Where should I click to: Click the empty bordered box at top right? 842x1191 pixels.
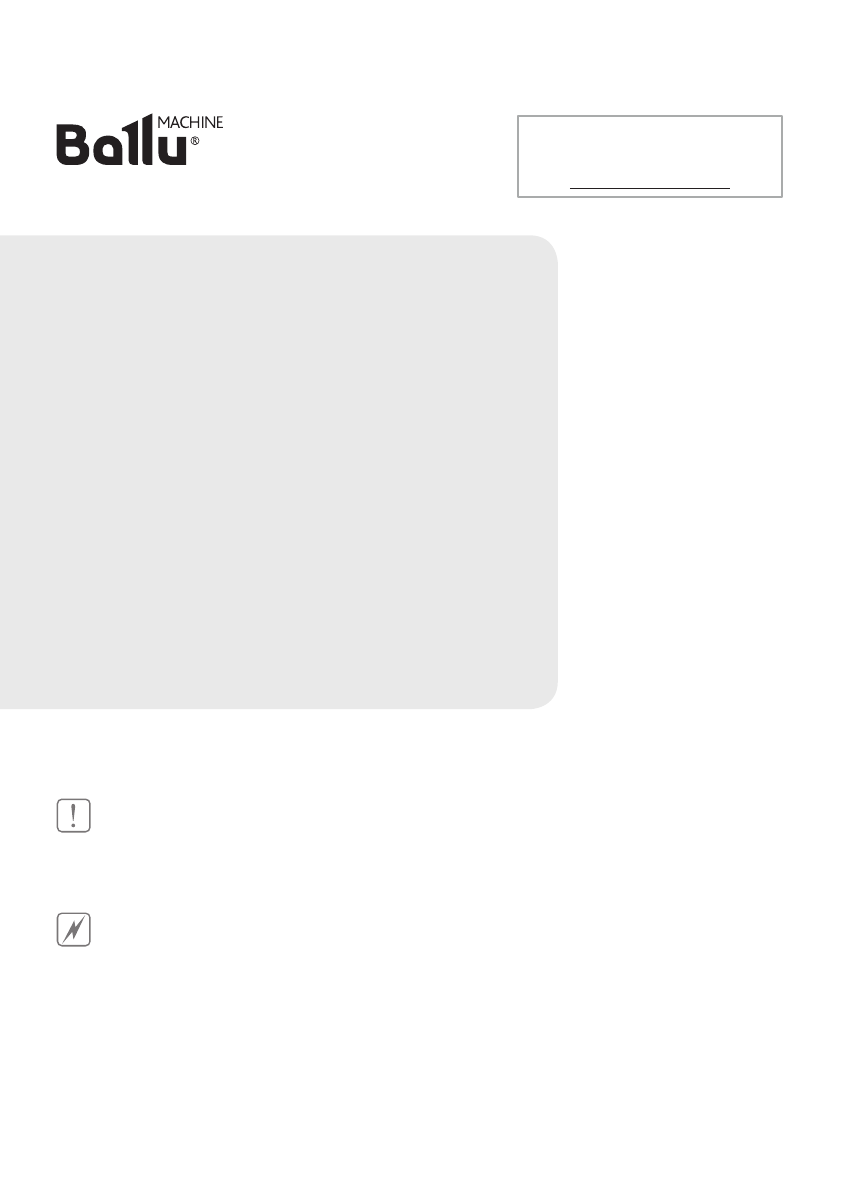point(650,156)
